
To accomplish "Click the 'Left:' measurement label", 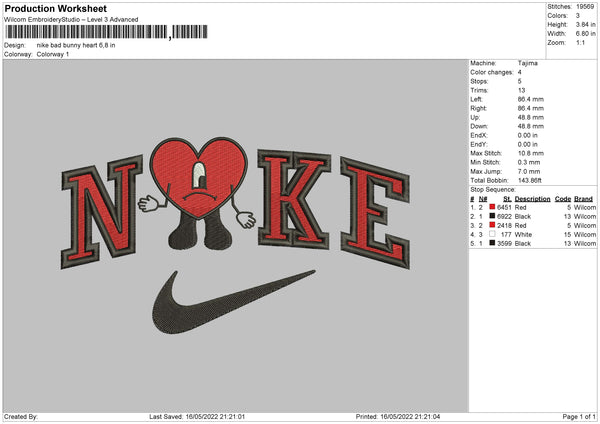I will 476,99.
